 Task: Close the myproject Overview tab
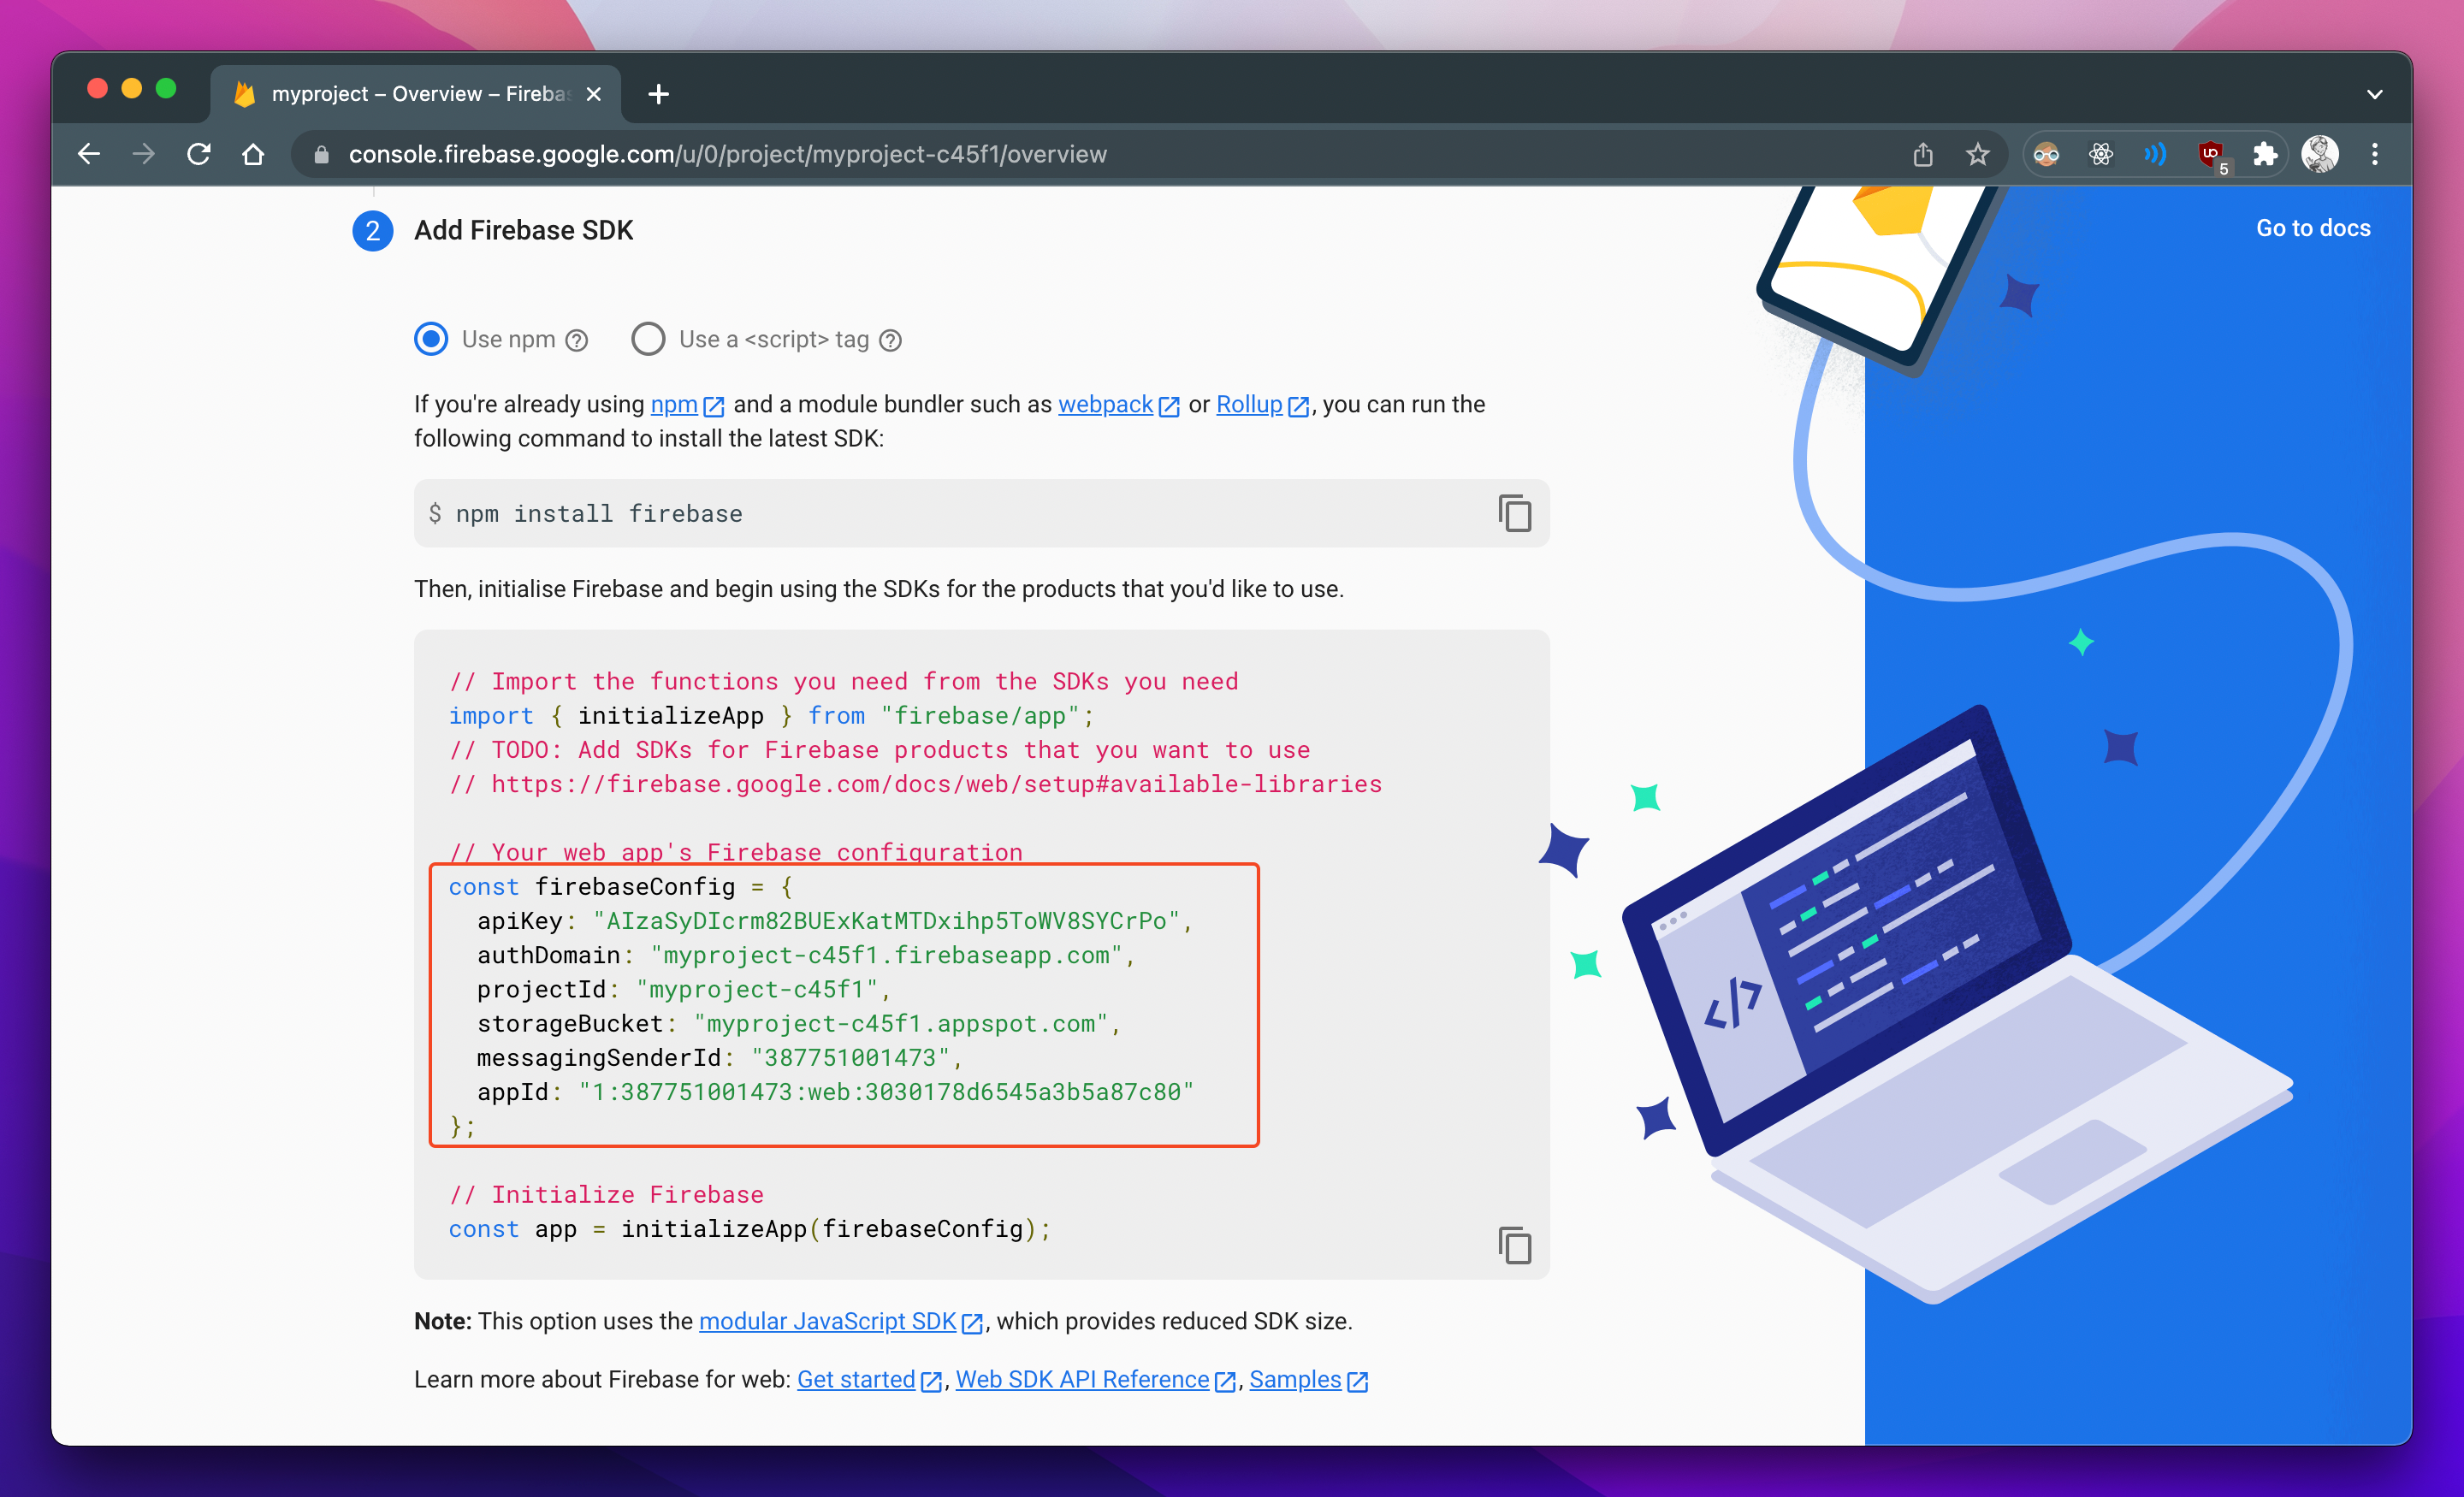point(593,94)
